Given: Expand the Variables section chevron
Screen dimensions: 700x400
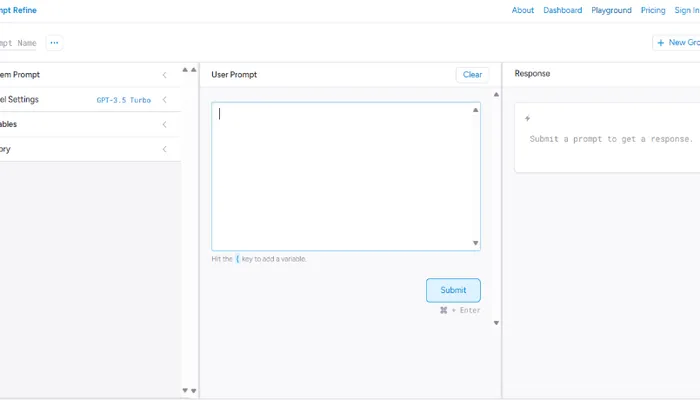Looking at the screenshot, I should click(164, 125).
